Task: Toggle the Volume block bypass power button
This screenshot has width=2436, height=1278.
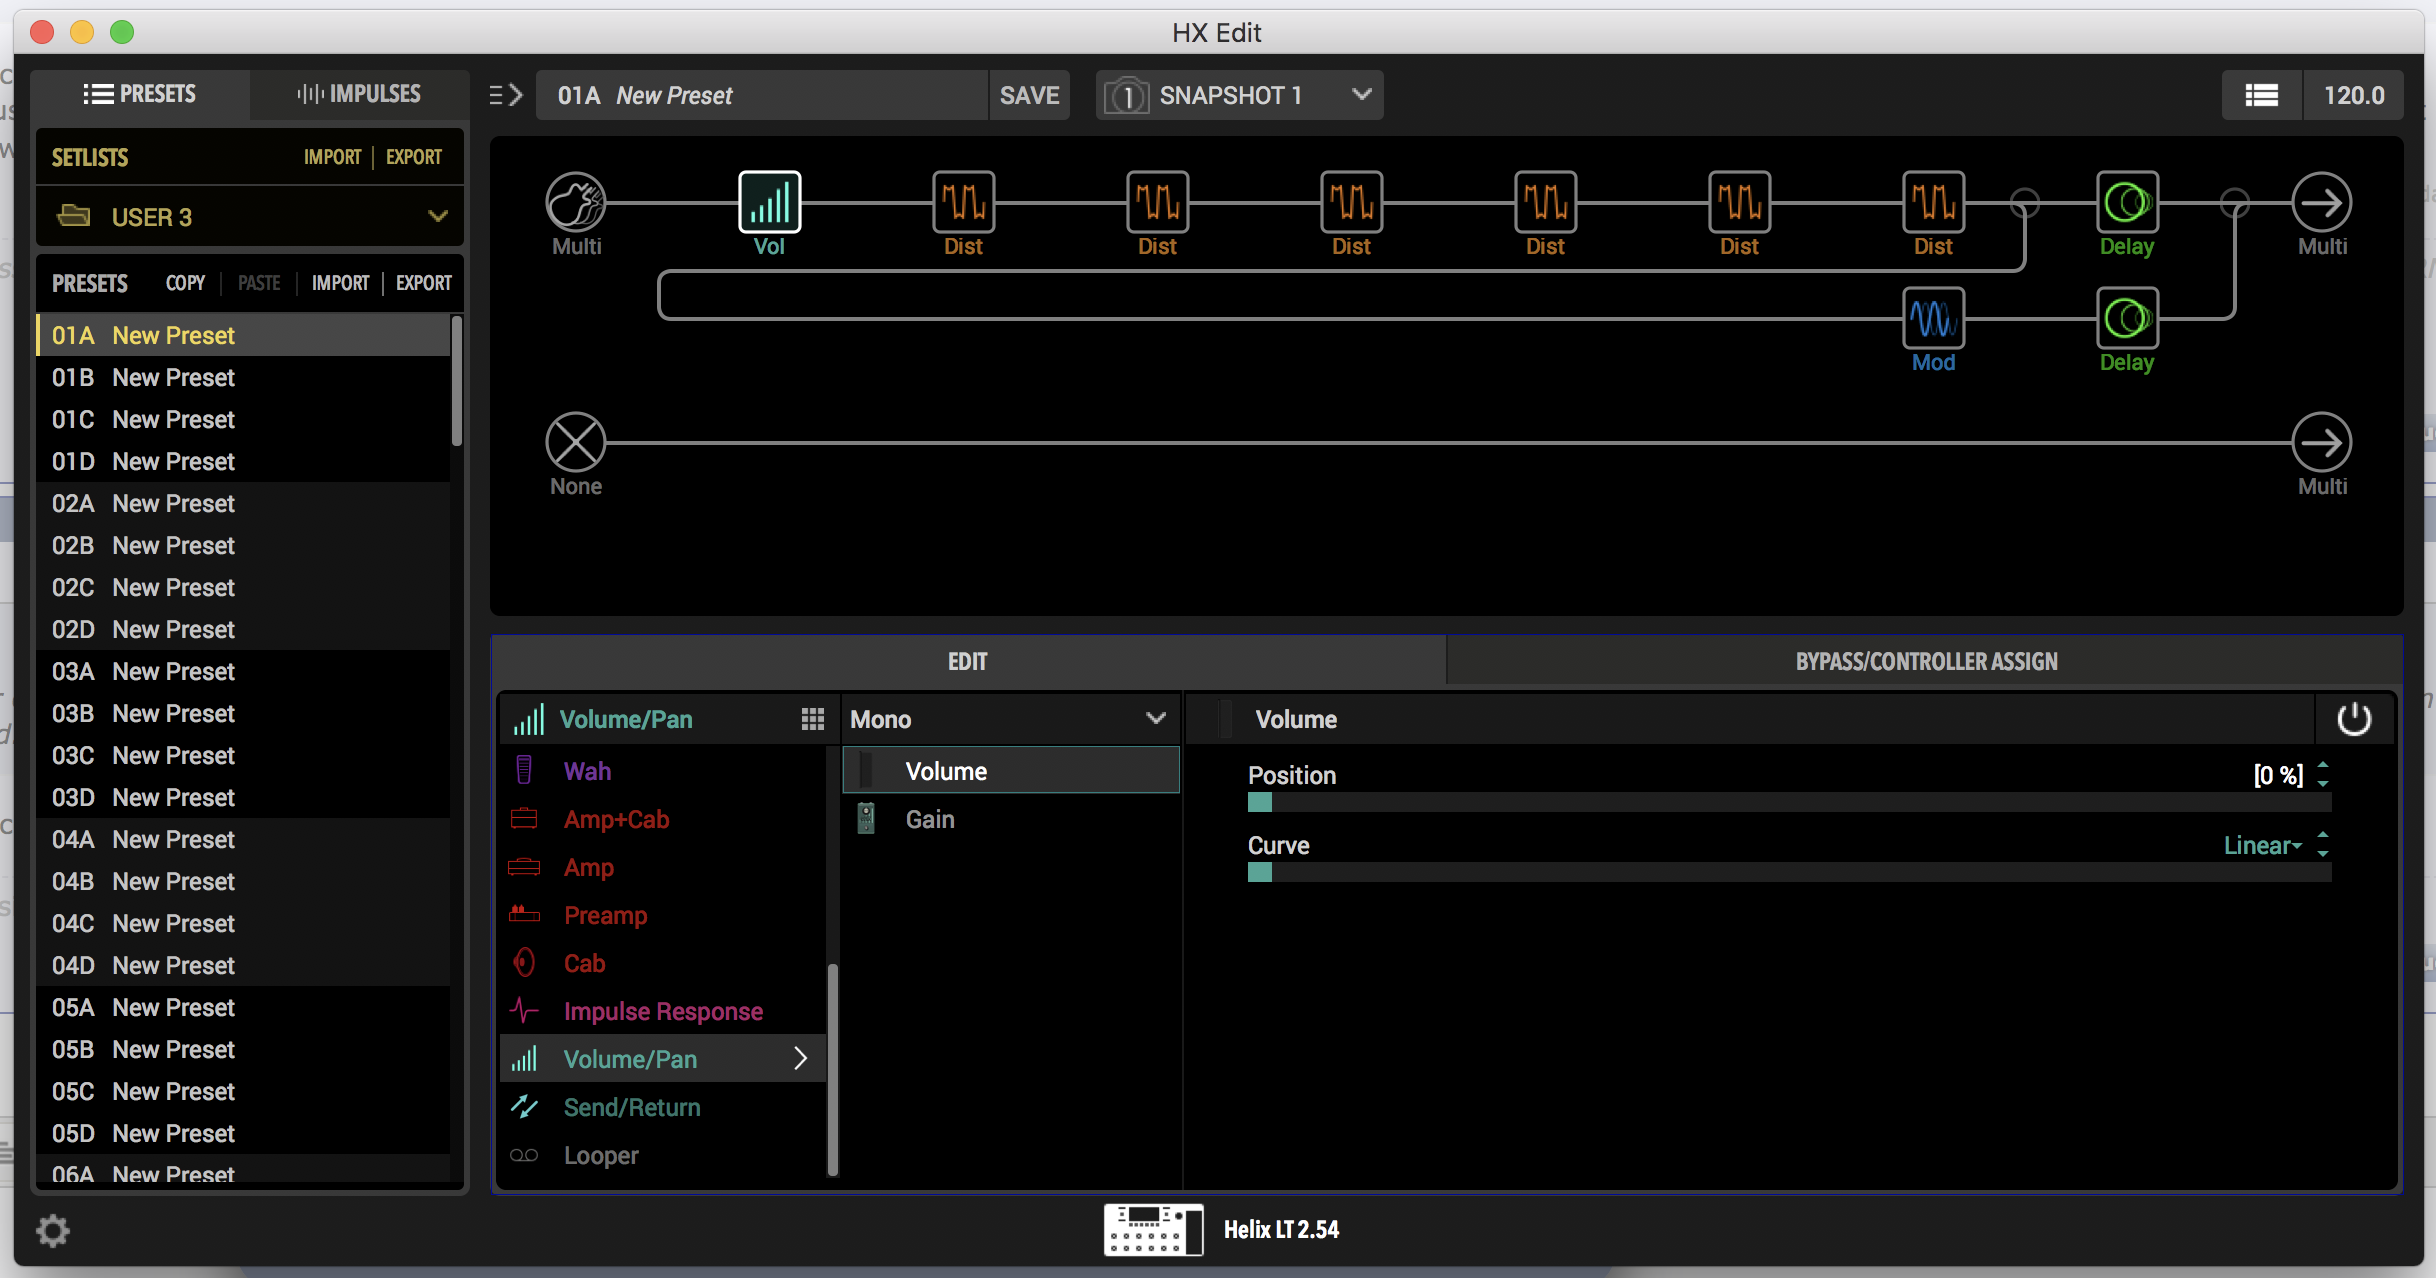Action: pyautogui.click(x=2354, y=719)
